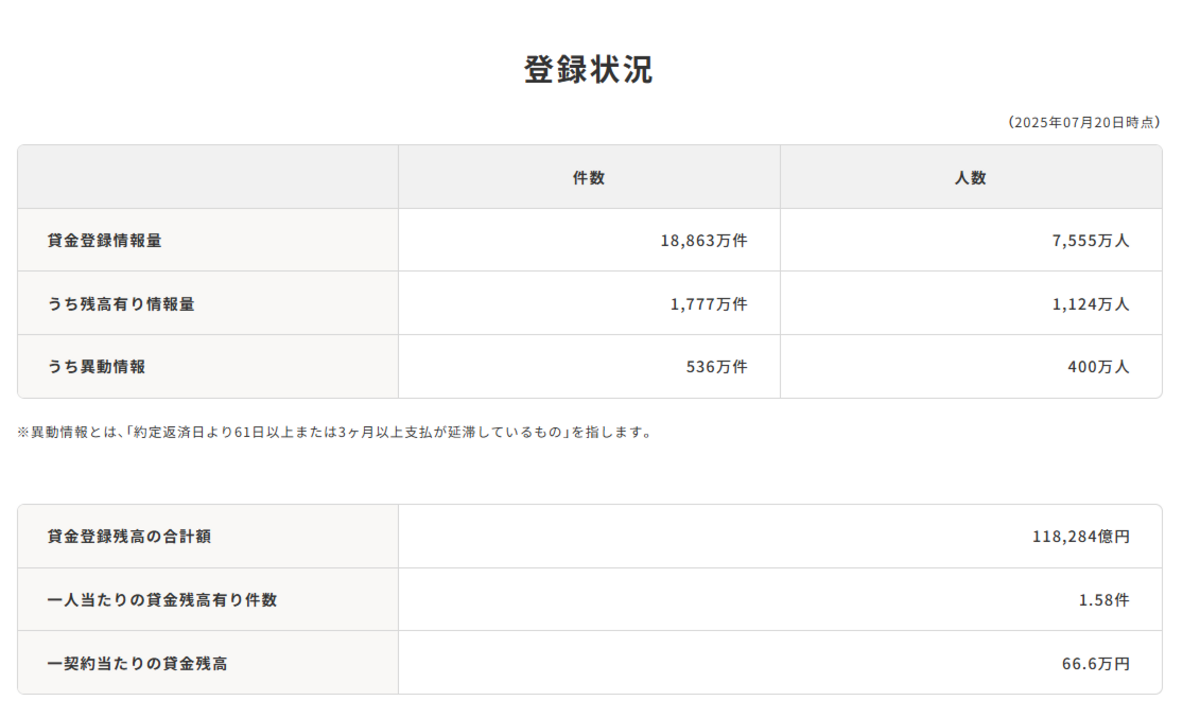The height and width of the screenshot is (718, 1200).
Task: Click the ※異動情報とは footnote text
Action: point(335,433)
